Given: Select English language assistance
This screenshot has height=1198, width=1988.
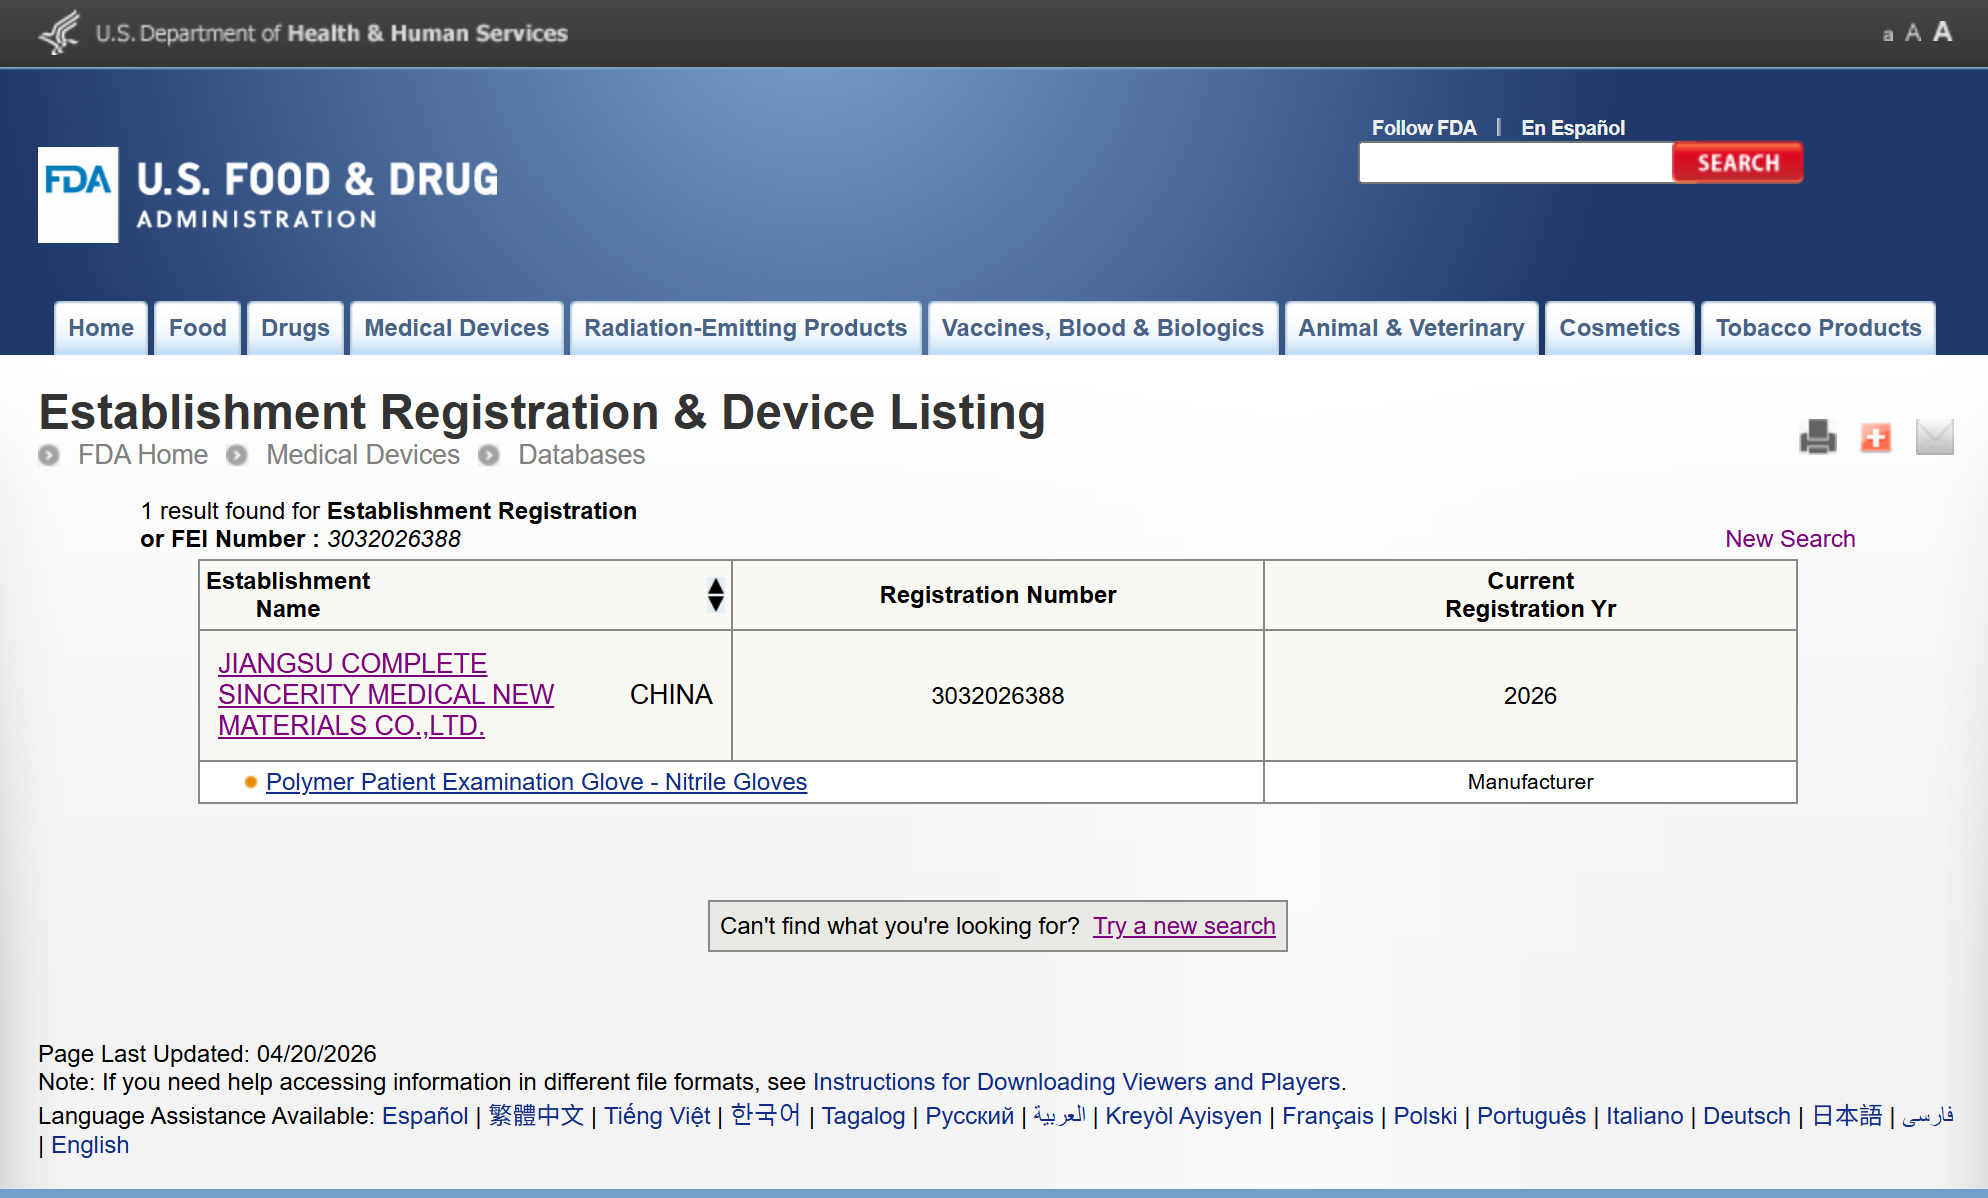Looking at the screenshot, I should [90, 1145].
